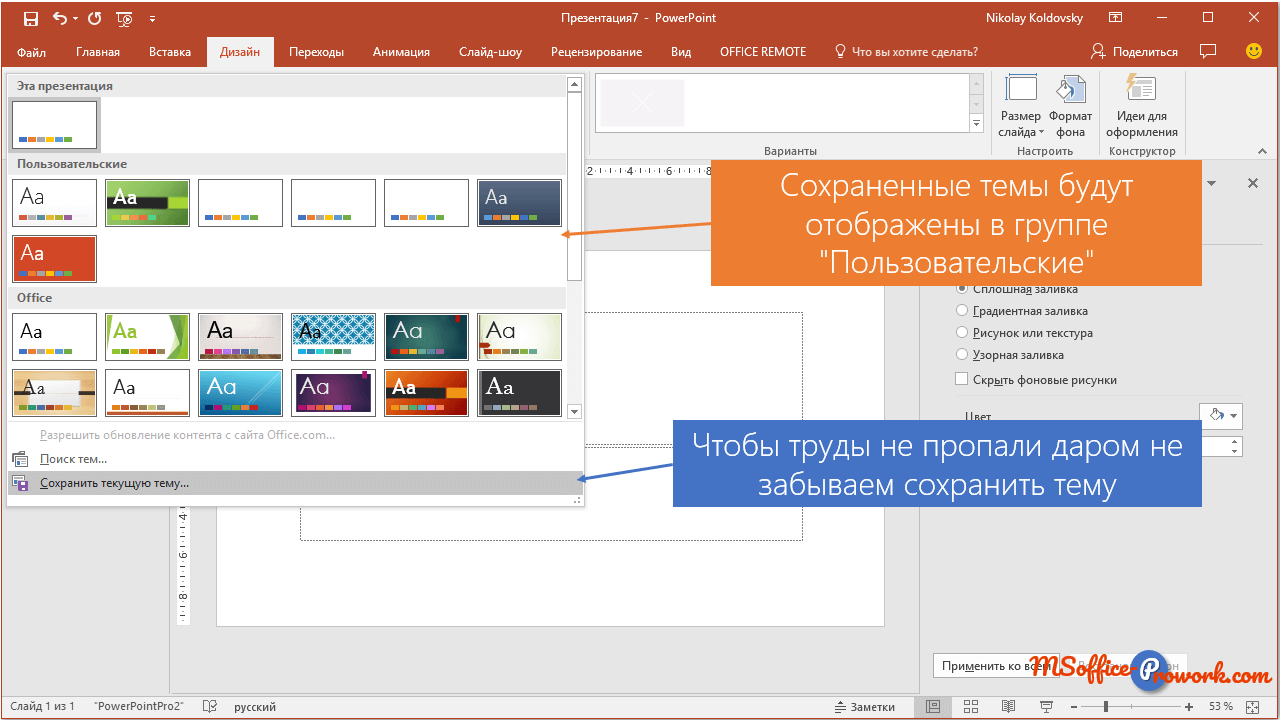
Task: Select the bright blue theme in Office group
Action: 241,393
